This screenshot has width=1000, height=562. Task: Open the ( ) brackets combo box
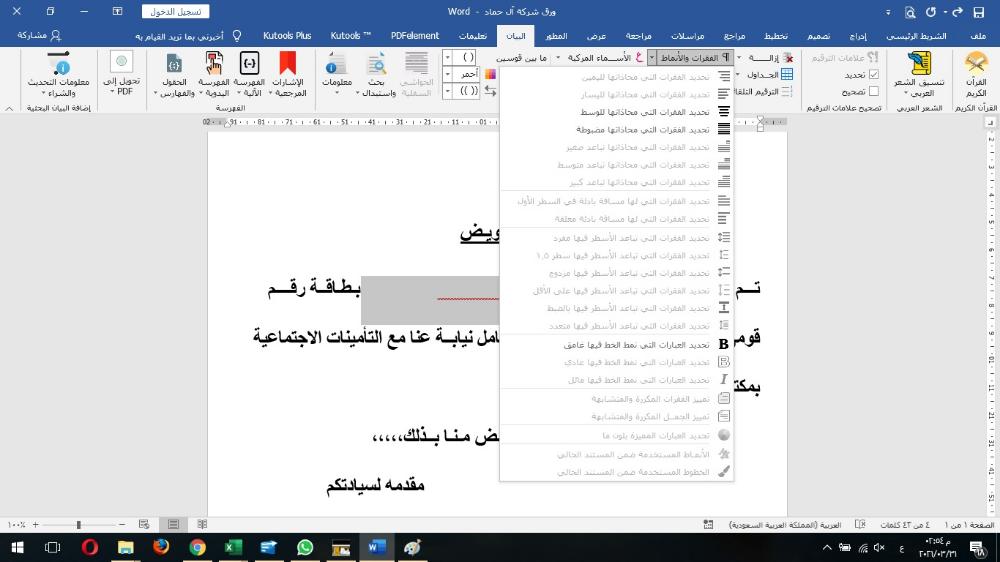(460, 57)
